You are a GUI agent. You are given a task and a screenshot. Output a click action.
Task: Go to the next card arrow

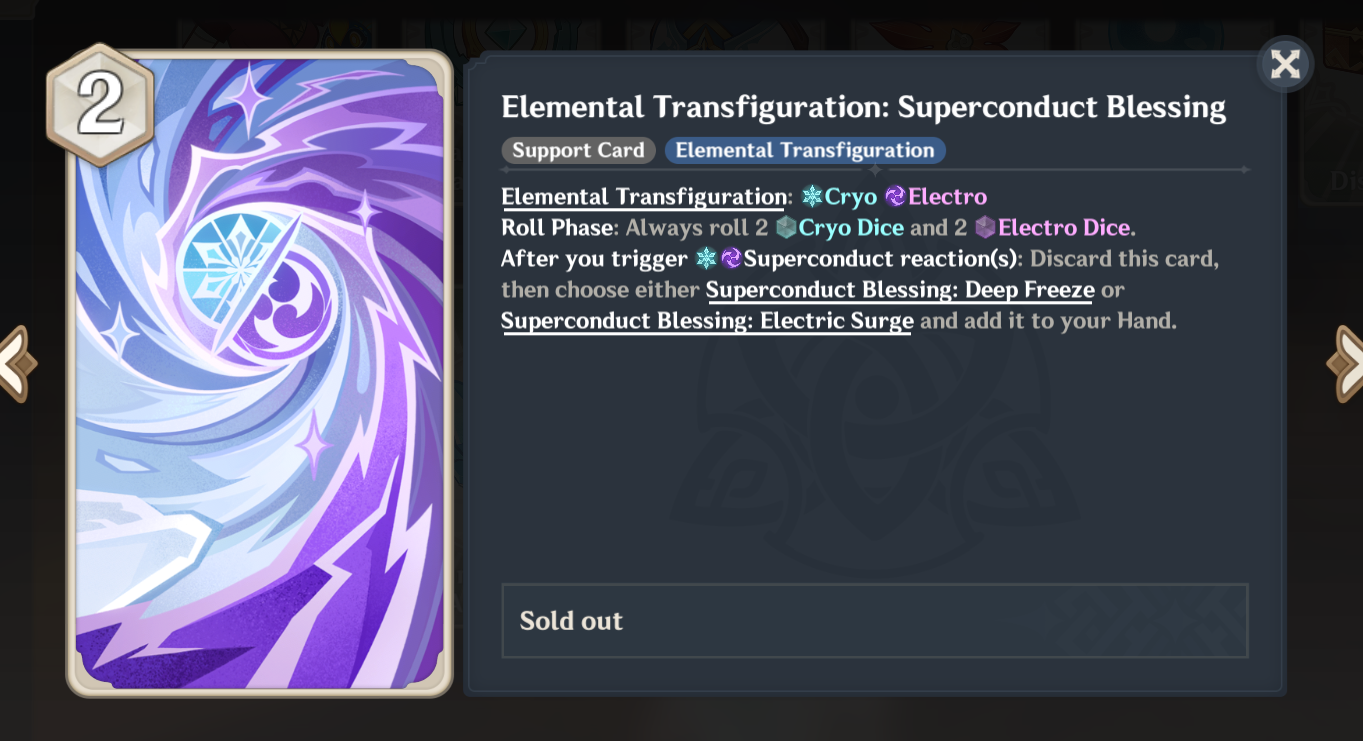tap(1346, 363)
